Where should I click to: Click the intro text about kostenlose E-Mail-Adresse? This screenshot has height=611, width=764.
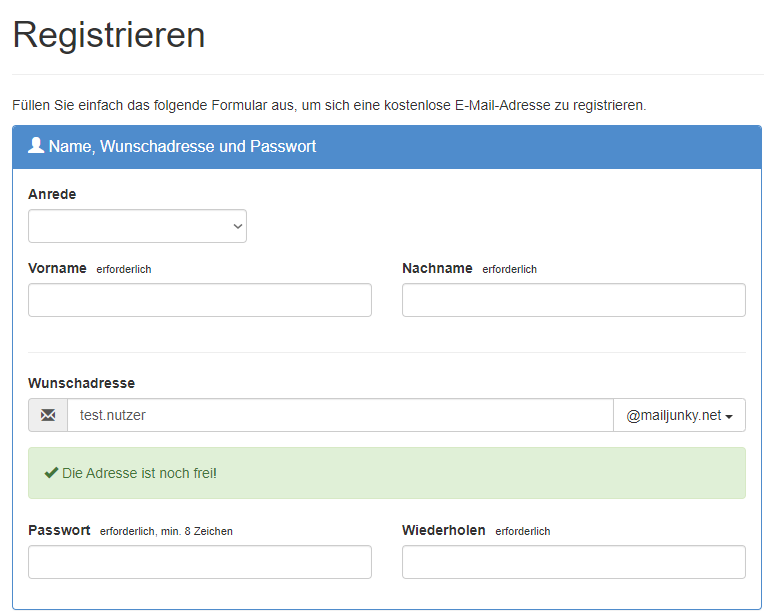[x=329, y=104]
